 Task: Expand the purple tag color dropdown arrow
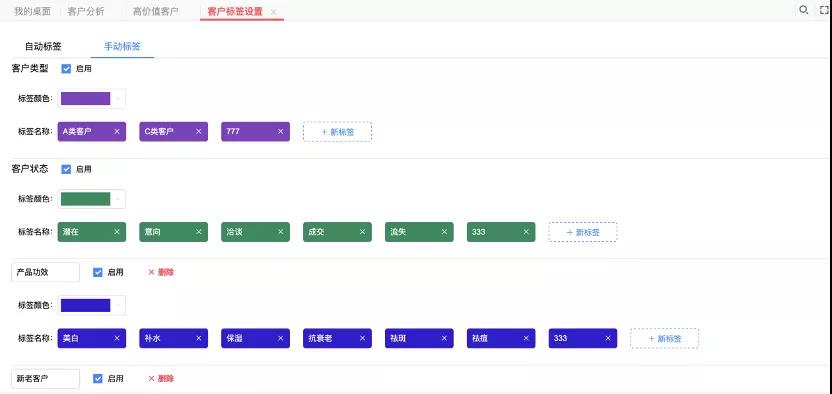click(118, 99)
